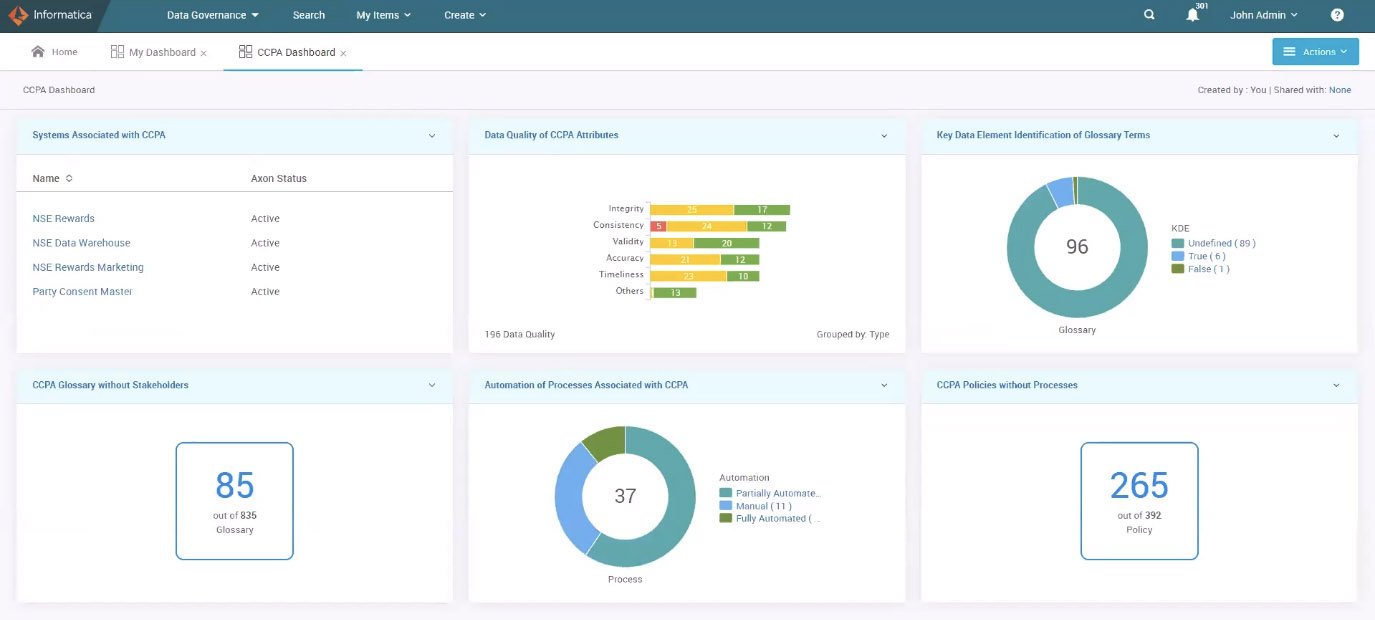The width and height of the screenshot is (1375, 620).
Task: Click the Actions button
Action: coord(1315,52)
